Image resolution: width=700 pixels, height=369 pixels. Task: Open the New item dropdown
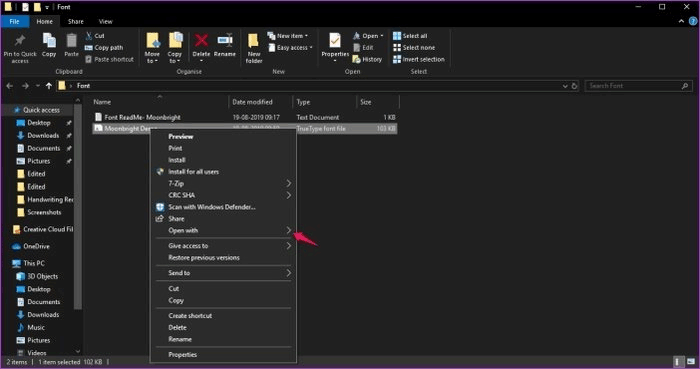(x=288, y=36)
